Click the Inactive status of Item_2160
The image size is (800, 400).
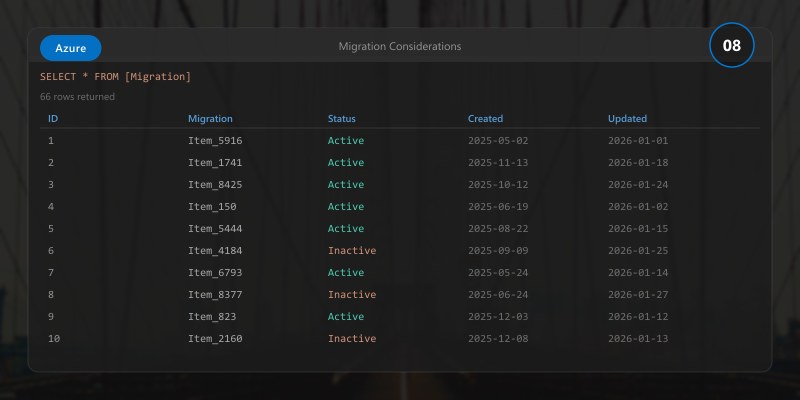pos(352,338)
